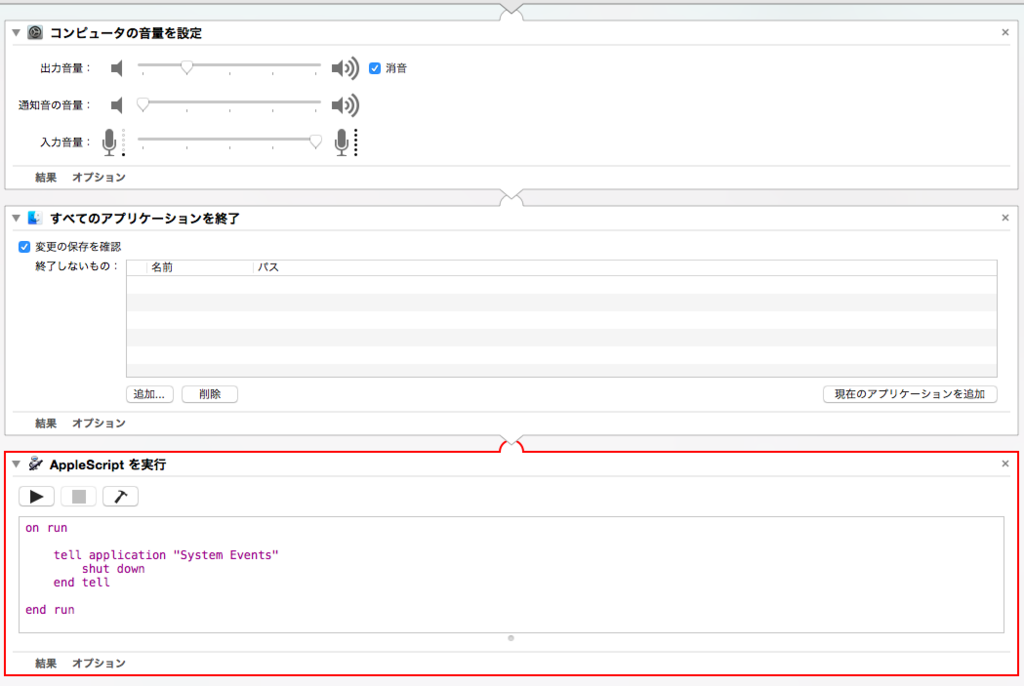This screenshot has width=1024, height=686.
Task: Open 結果 tab of AppleScript action
Action: tap(46, 662)
